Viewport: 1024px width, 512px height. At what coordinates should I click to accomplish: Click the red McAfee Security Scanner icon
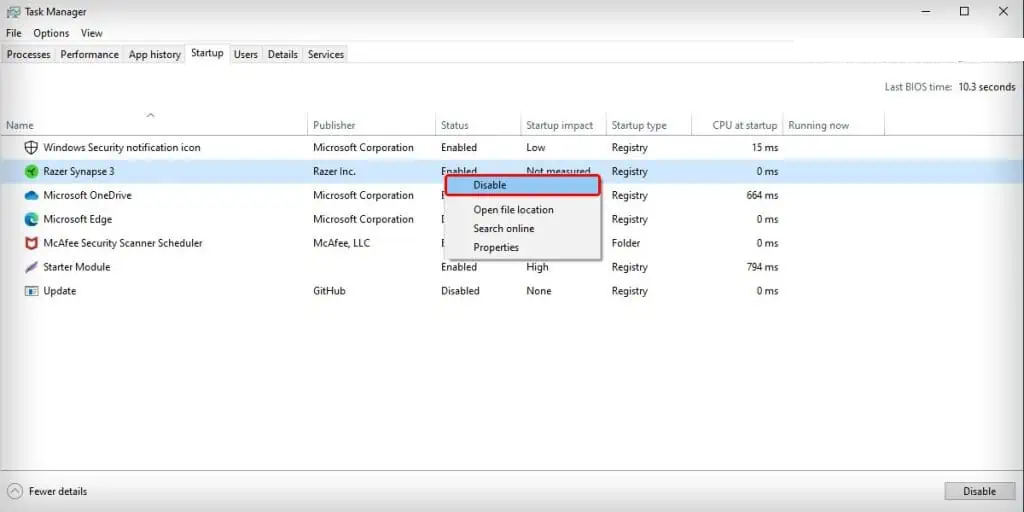[x=31, y=244]
